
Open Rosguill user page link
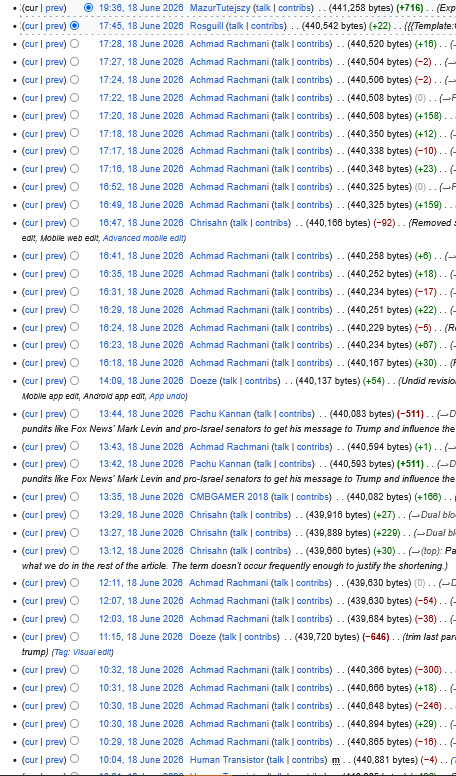pos(206,26)
